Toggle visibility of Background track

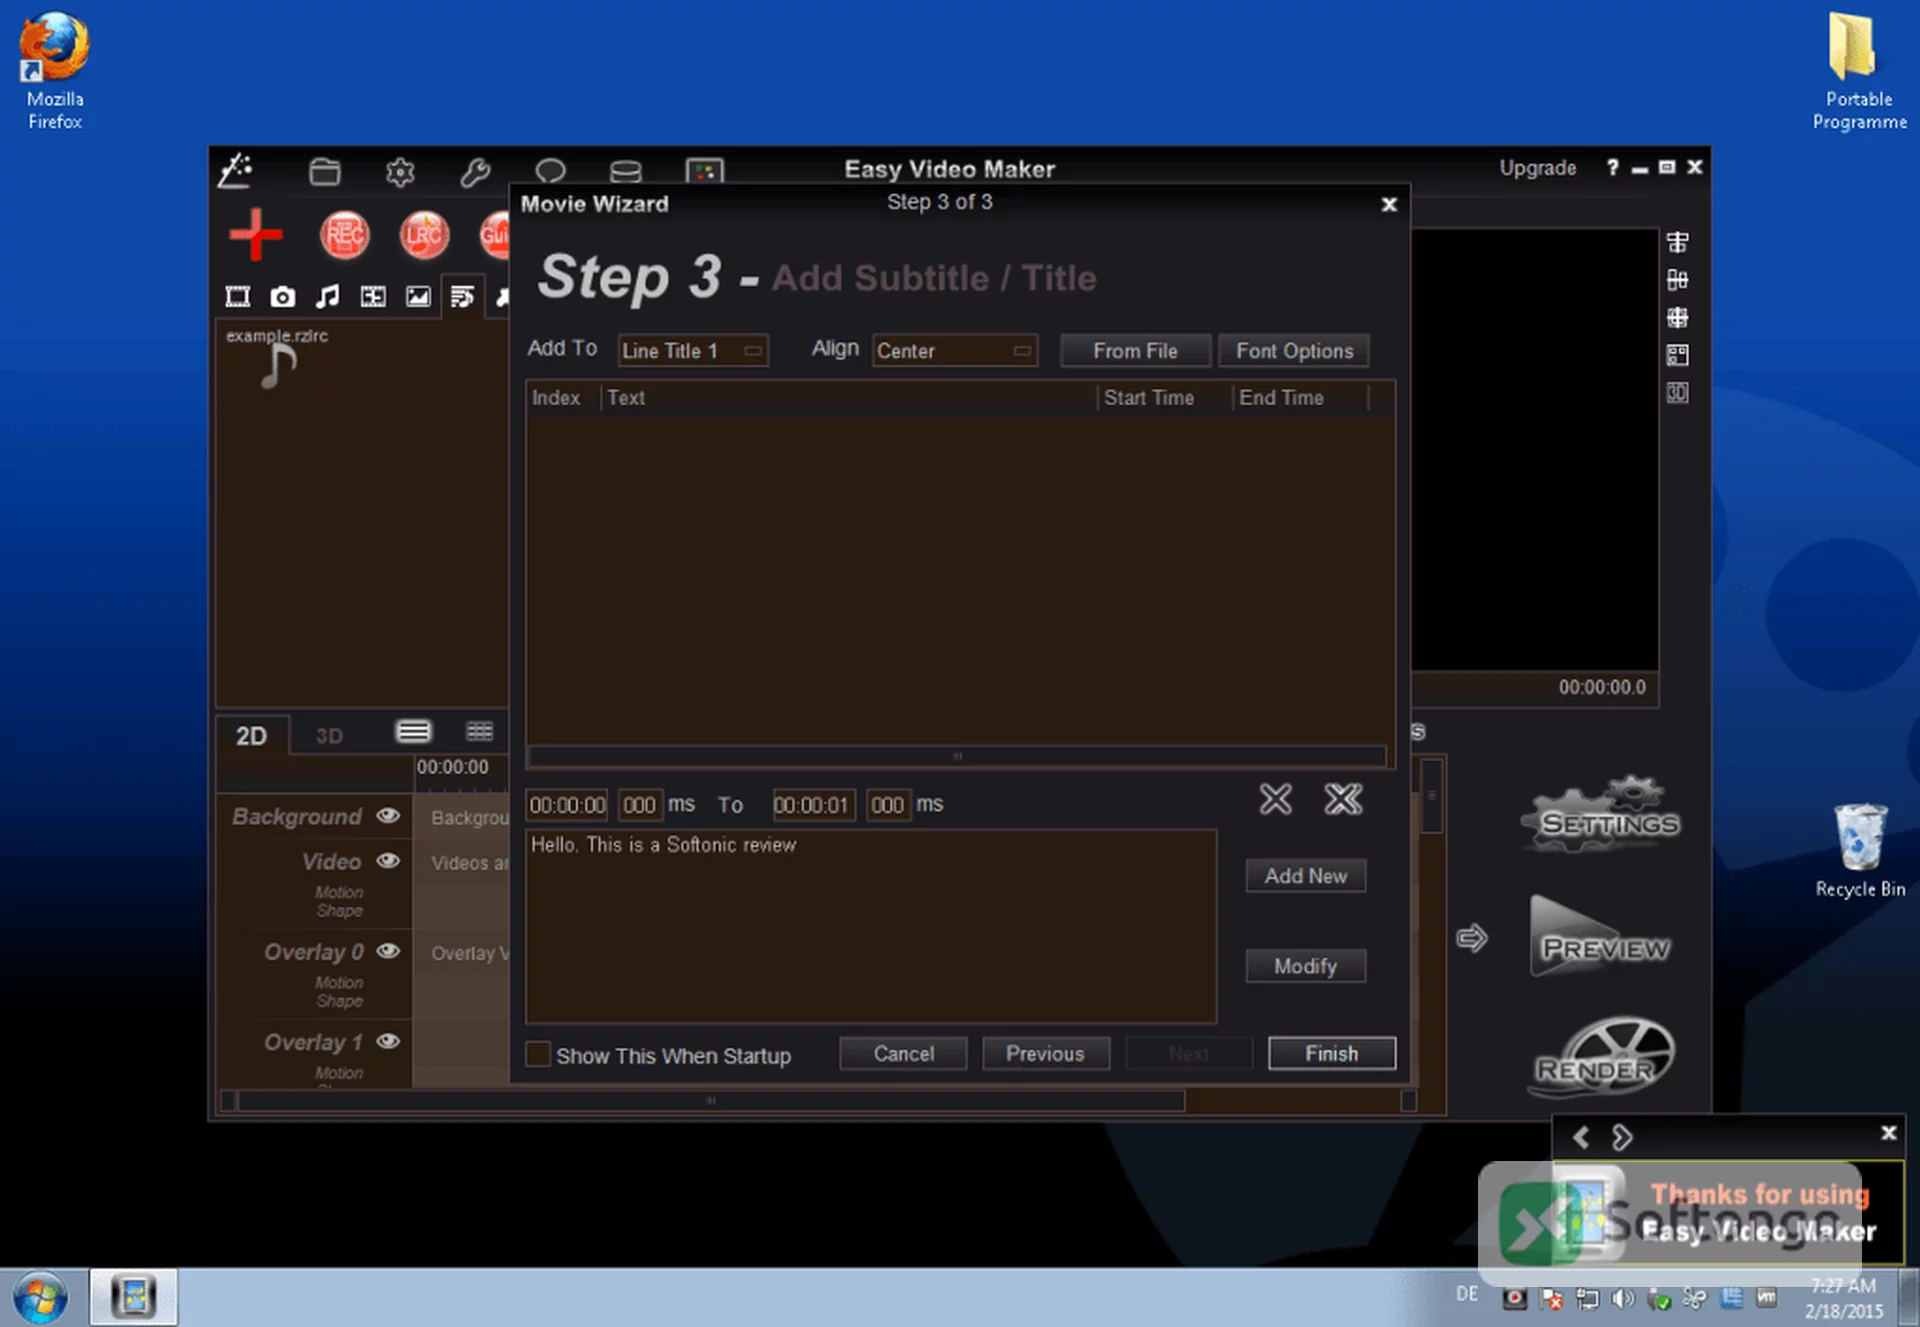click(x=388, y=816)
